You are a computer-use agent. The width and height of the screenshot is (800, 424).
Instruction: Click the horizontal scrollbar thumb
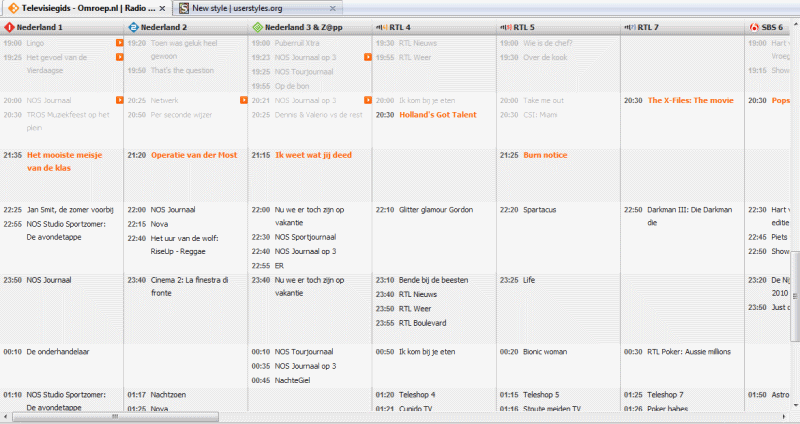115,417
